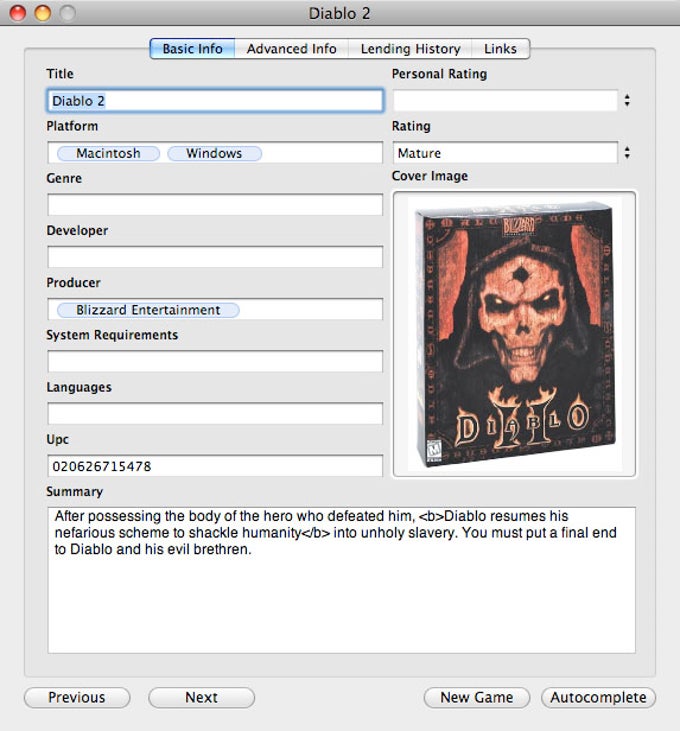
Task: Click the empty Personal Rating combo box
Action: [x=505, y=101]
